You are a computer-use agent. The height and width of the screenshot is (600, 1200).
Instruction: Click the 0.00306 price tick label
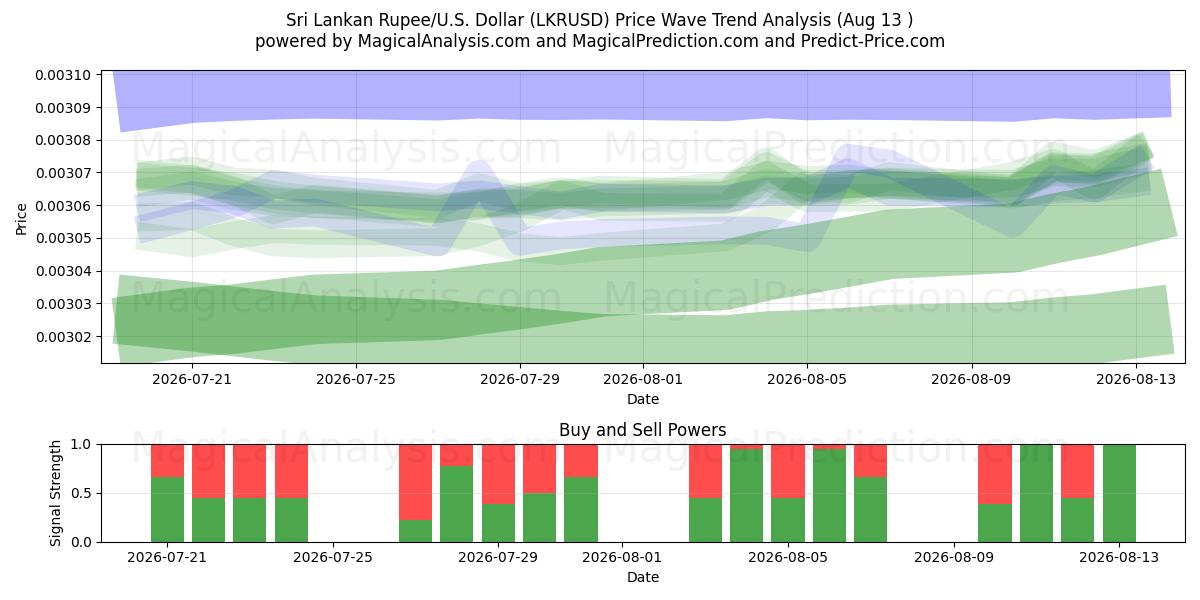[64, 206]
